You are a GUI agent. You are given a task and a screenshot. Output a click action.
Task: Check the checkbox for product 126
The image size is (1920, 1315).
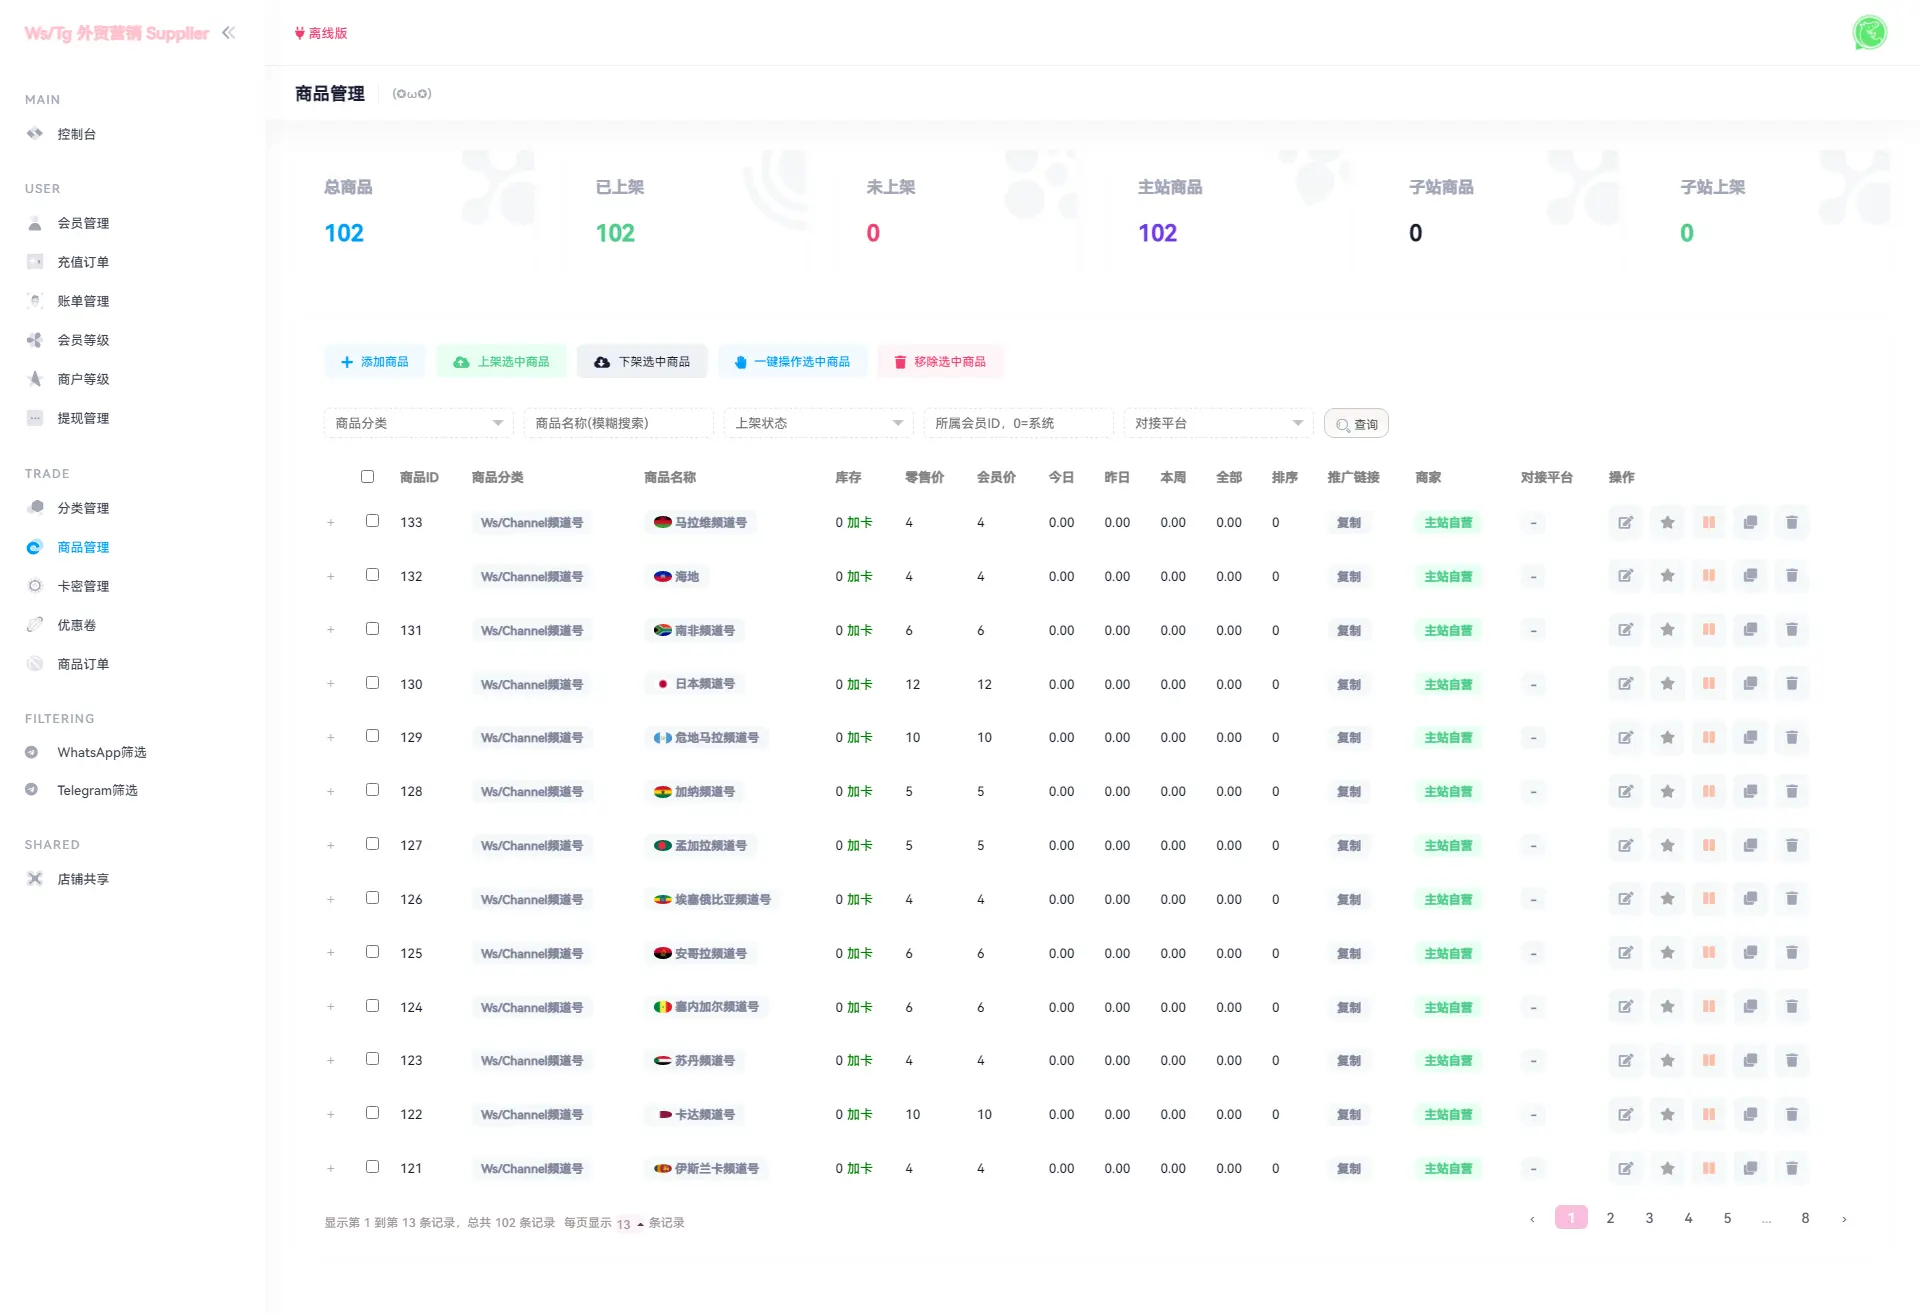tap(373, 898)
